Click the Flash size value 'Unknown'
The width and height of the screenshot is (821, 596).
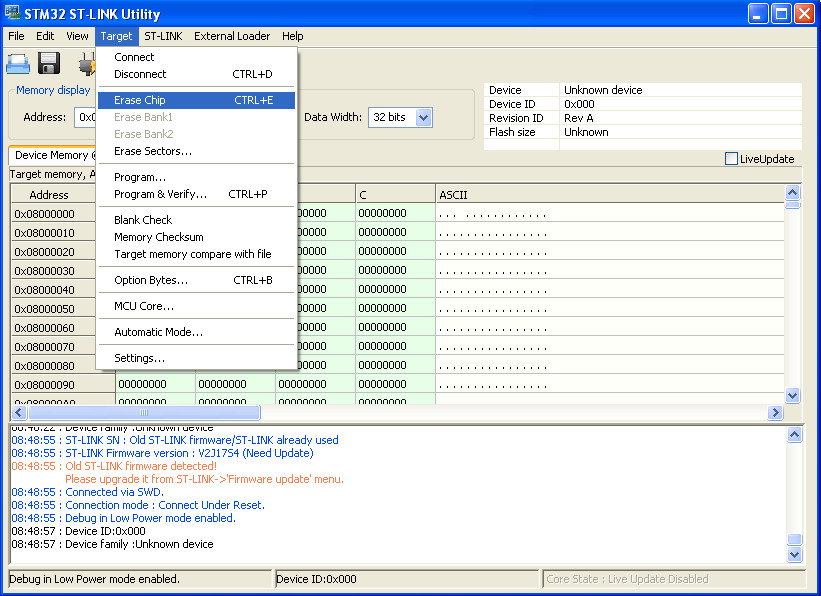[x=586, y=133]
